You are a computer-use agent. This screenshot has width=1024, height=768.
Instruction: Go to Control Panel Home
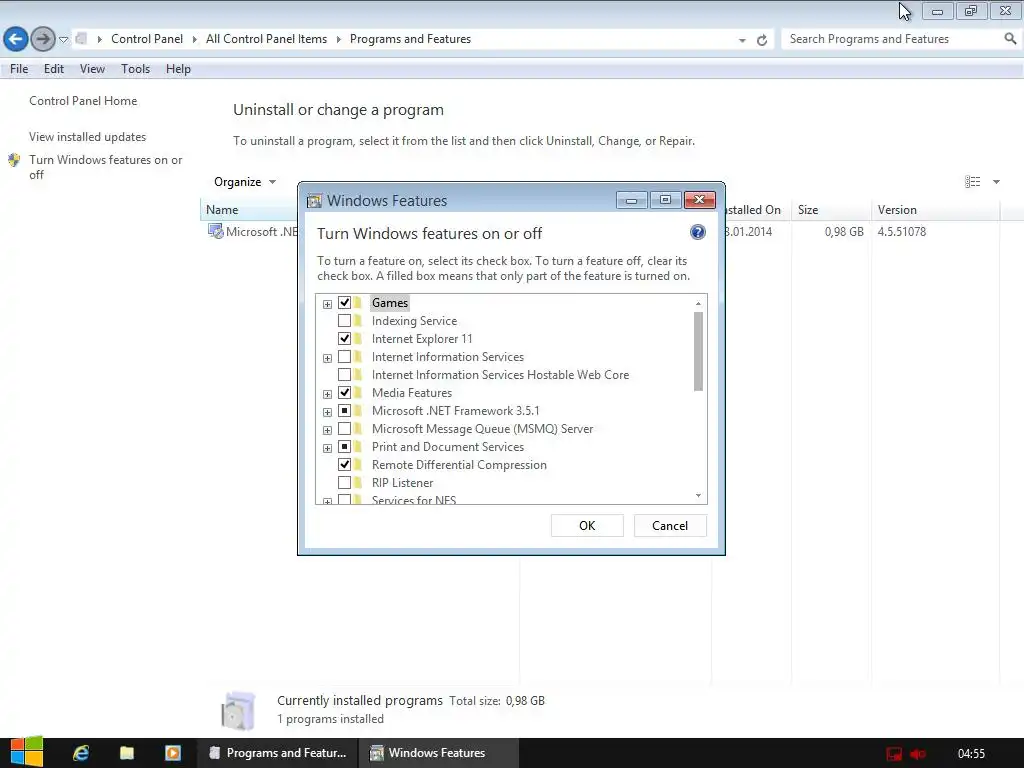point(83,101)
